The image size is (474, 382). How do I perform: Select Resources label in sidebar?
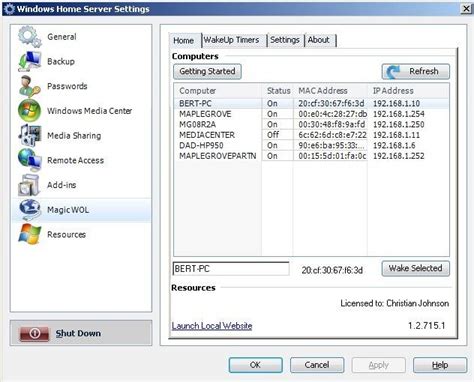[67, 234]
